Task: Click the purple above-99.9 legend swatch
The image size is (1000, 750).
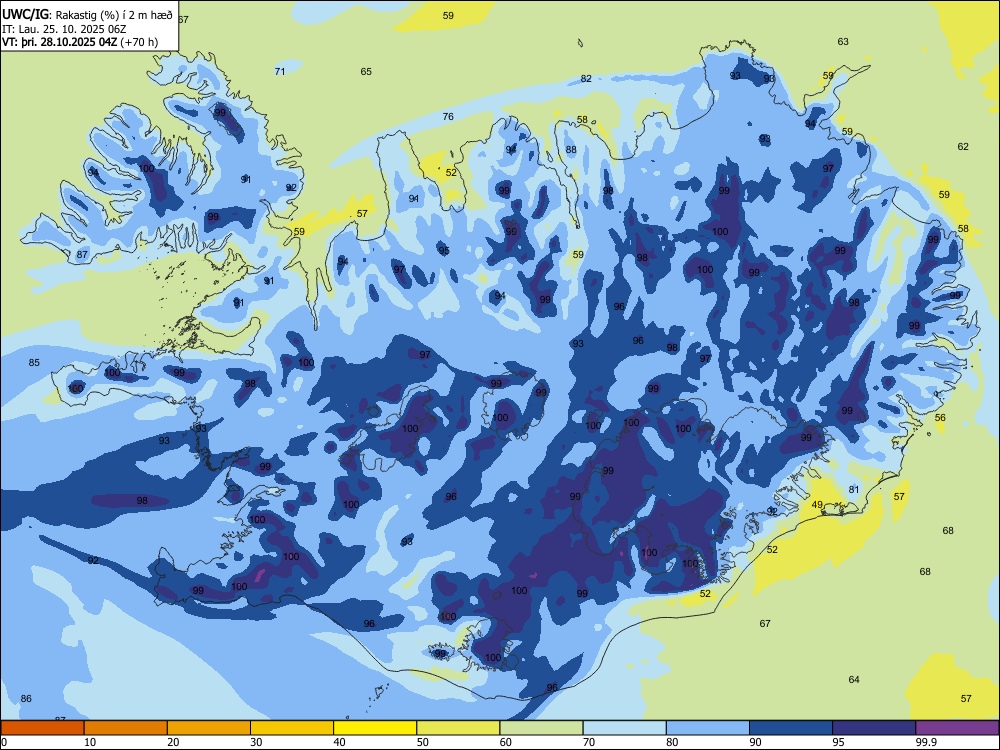Action: [957, 728]
